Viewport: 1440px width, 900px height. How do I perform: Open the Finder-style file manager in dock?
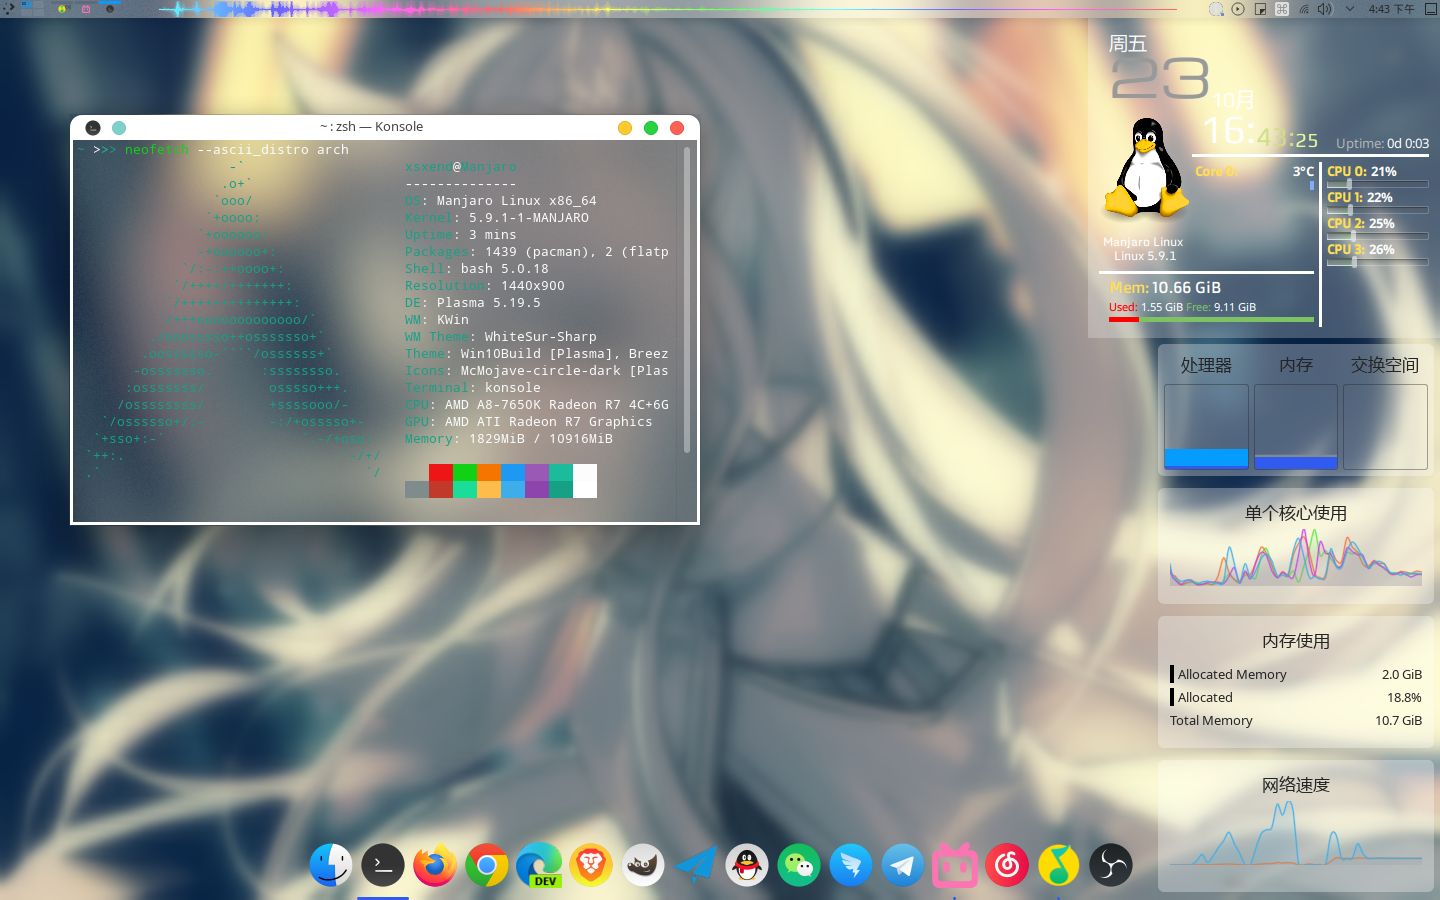click(330, 865)
